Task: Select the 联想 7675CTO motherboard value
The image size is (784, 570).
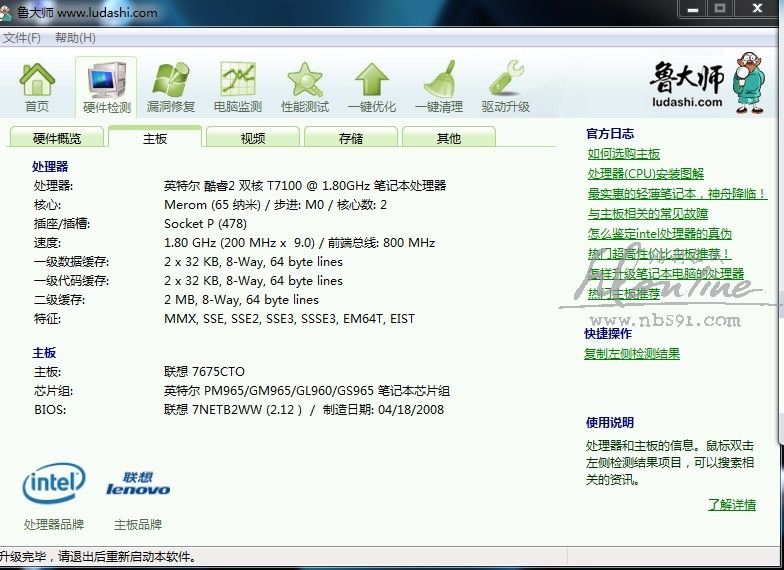Action: 204,372
